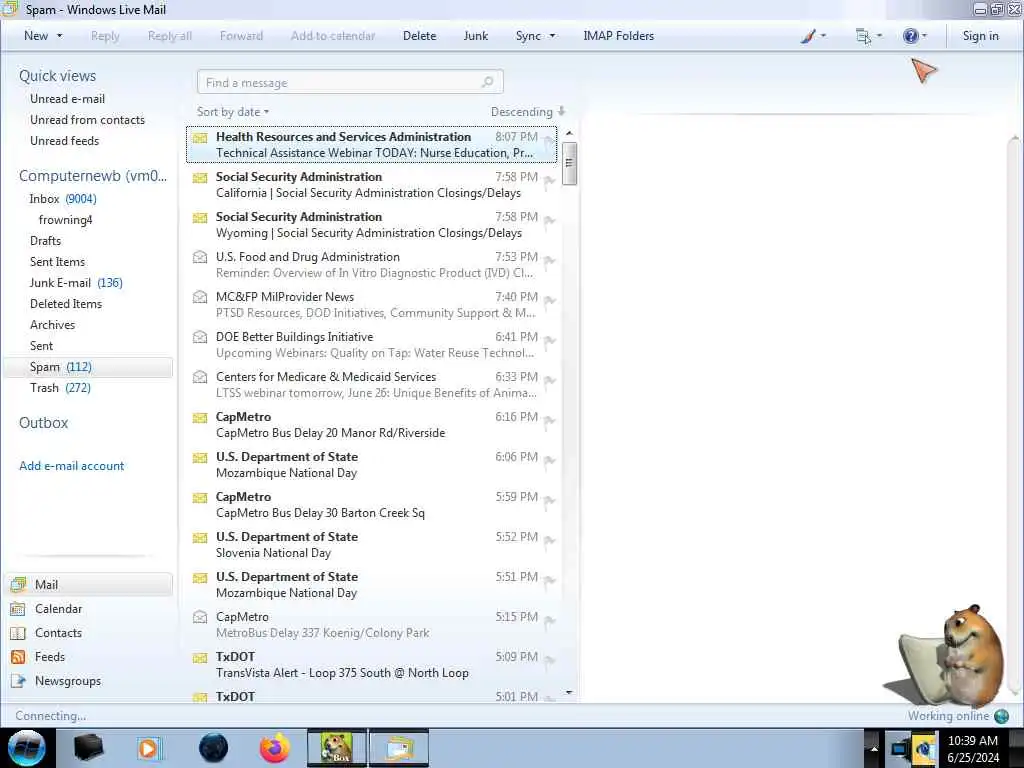The image size is (1024, 768).
Task: Open the Junk E-mail folder
Action: coord(76,283)
